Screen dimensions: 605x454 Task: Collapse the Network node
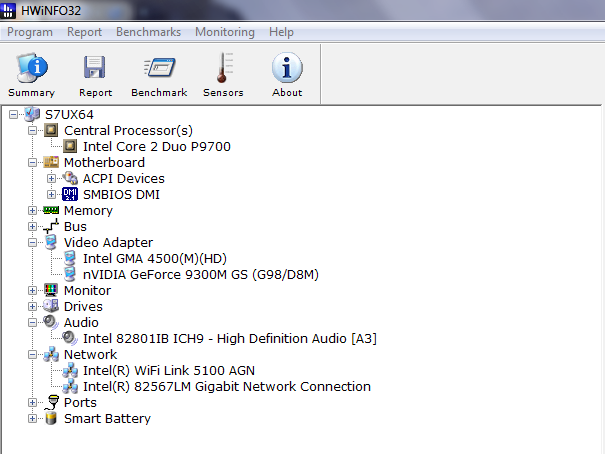point(32,354)
